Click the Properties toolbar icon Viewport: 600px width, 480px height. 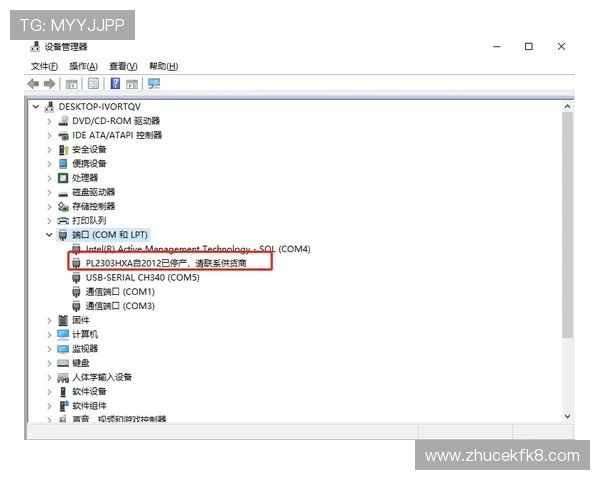(93, 83)
